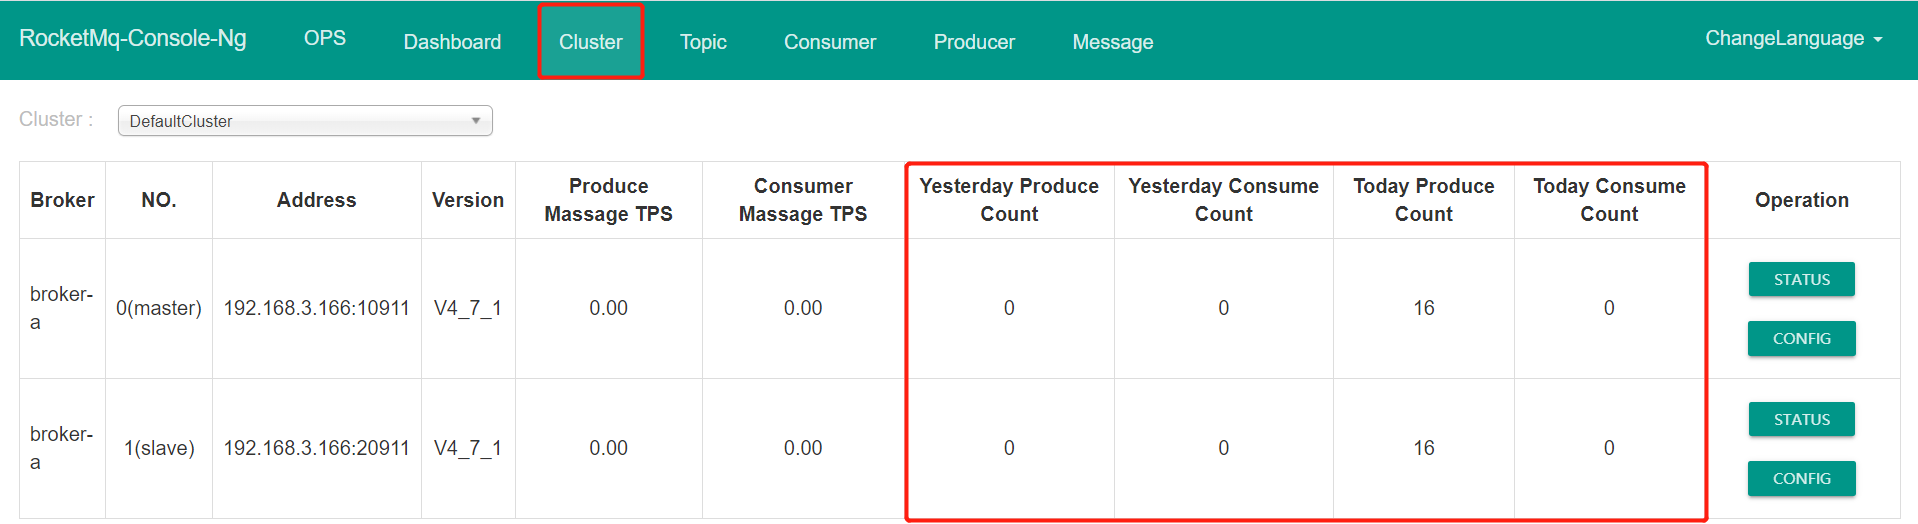Screen dimensions: 1918x524
Task: Open the Consumer tab
Action: coord(829,42)
